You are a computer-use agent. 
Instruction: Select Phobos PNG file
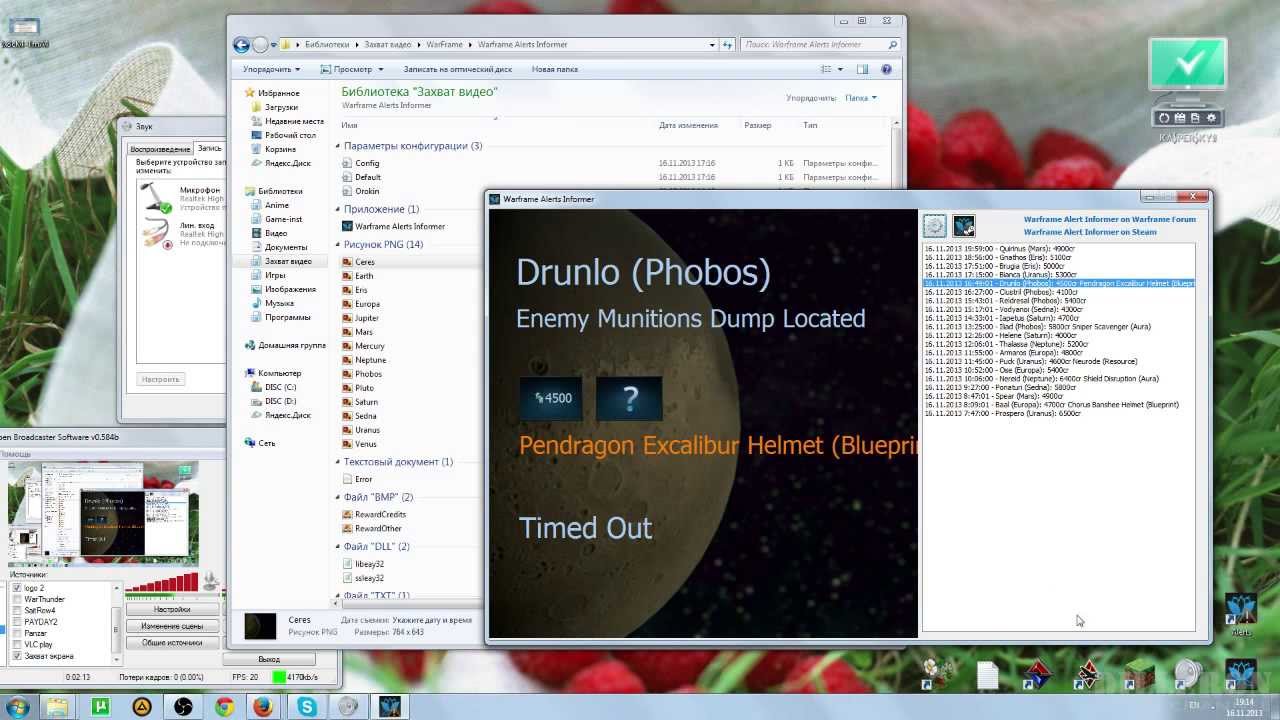pyautogui.click(x=361, y=374)
